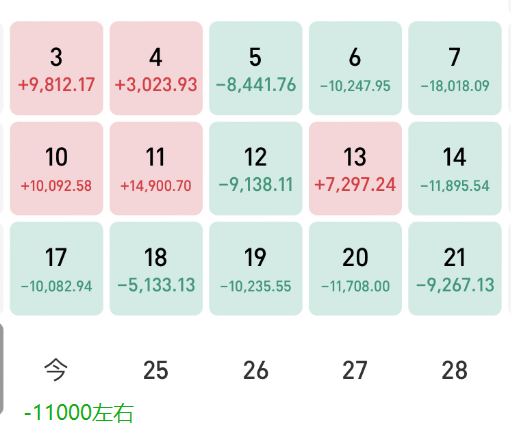
Task: Choose calendar date 26
Action: click(256, 370)
